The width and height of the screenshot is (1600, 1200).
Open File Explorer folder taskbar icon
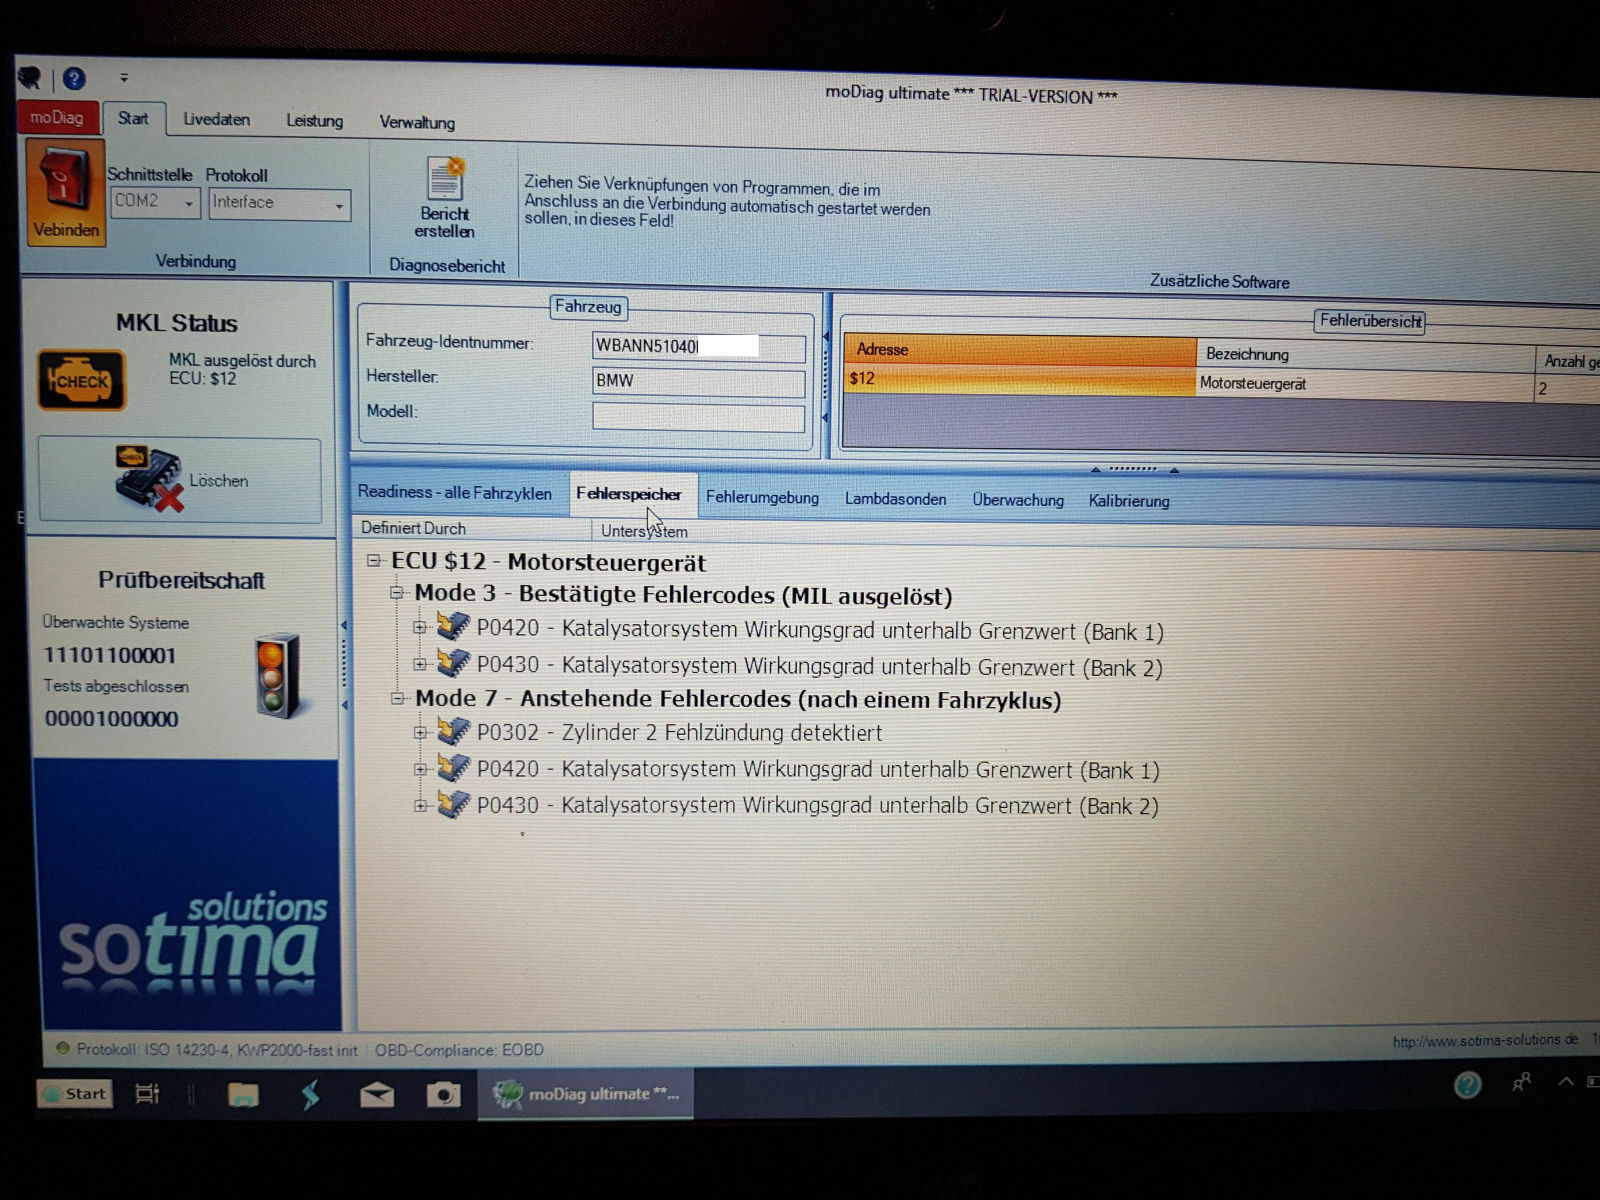[243, 1095]
